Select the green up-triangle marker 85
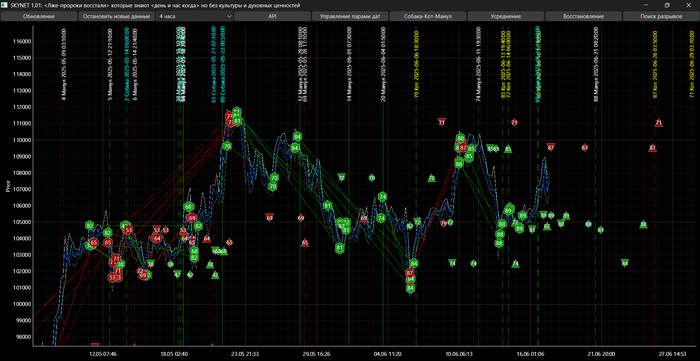 click(508, 149)
